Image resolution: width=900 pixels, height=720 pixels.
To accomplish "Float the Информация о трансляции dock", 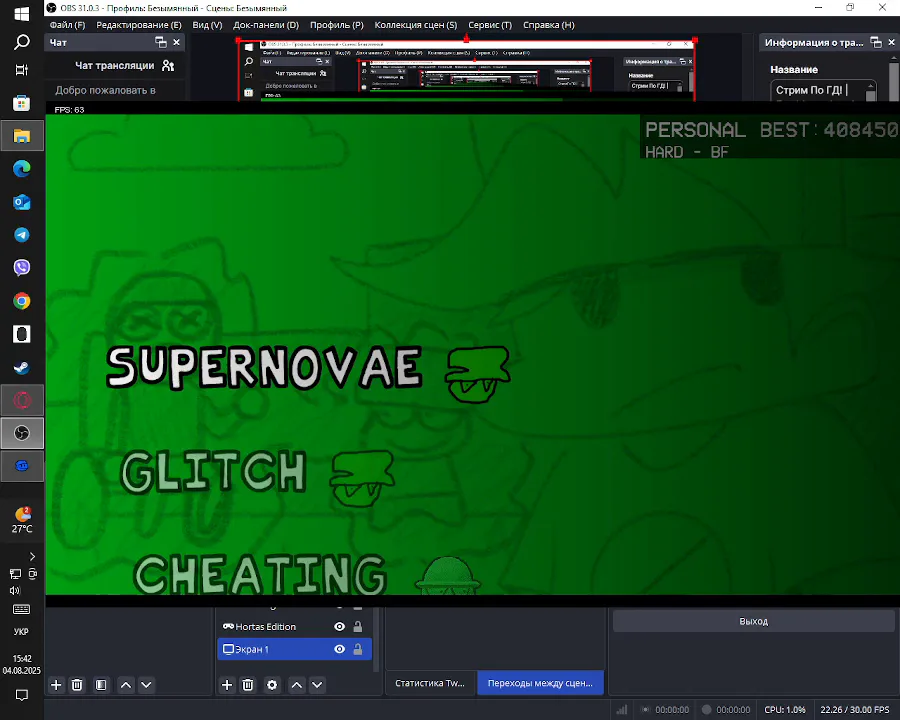I will (876, 42).
